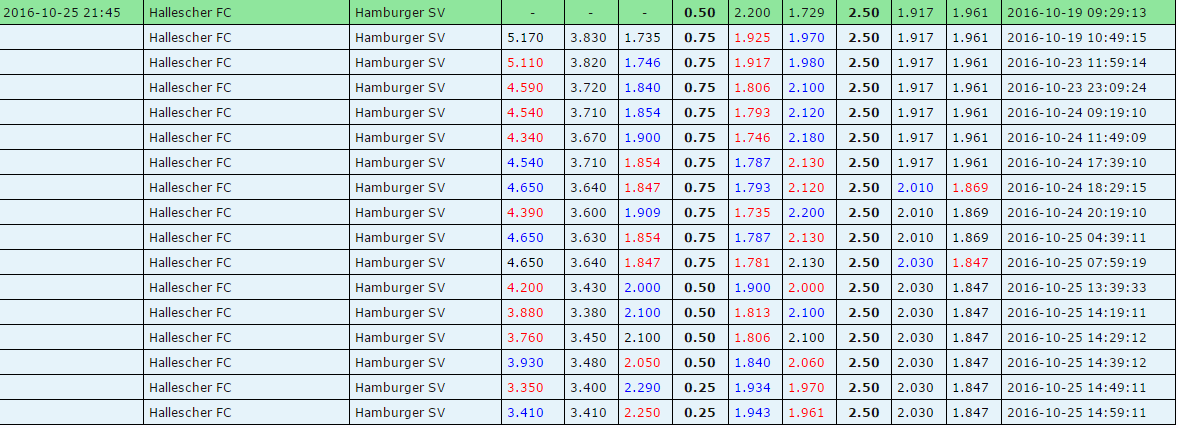Select red handicap odds 2.060

[806, 363]
